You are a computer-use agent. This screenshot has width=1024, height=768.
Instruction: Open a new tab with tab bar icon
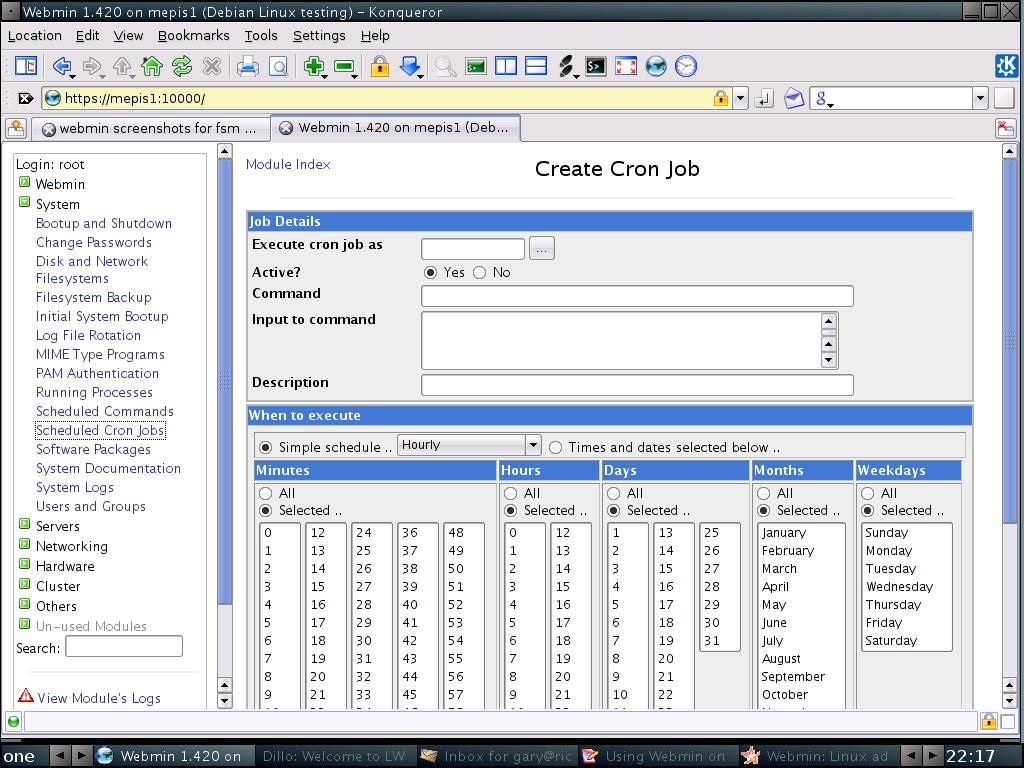[16, 128]
